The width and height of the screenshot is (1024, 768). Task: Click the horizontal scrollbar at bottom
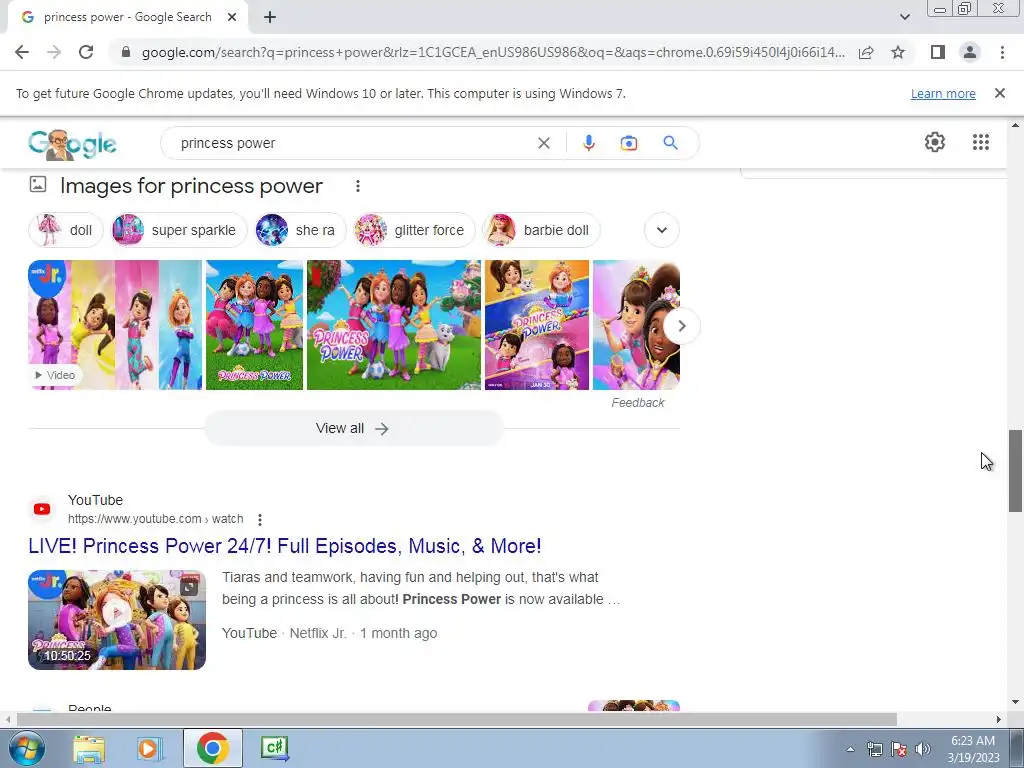click(456, 719)
